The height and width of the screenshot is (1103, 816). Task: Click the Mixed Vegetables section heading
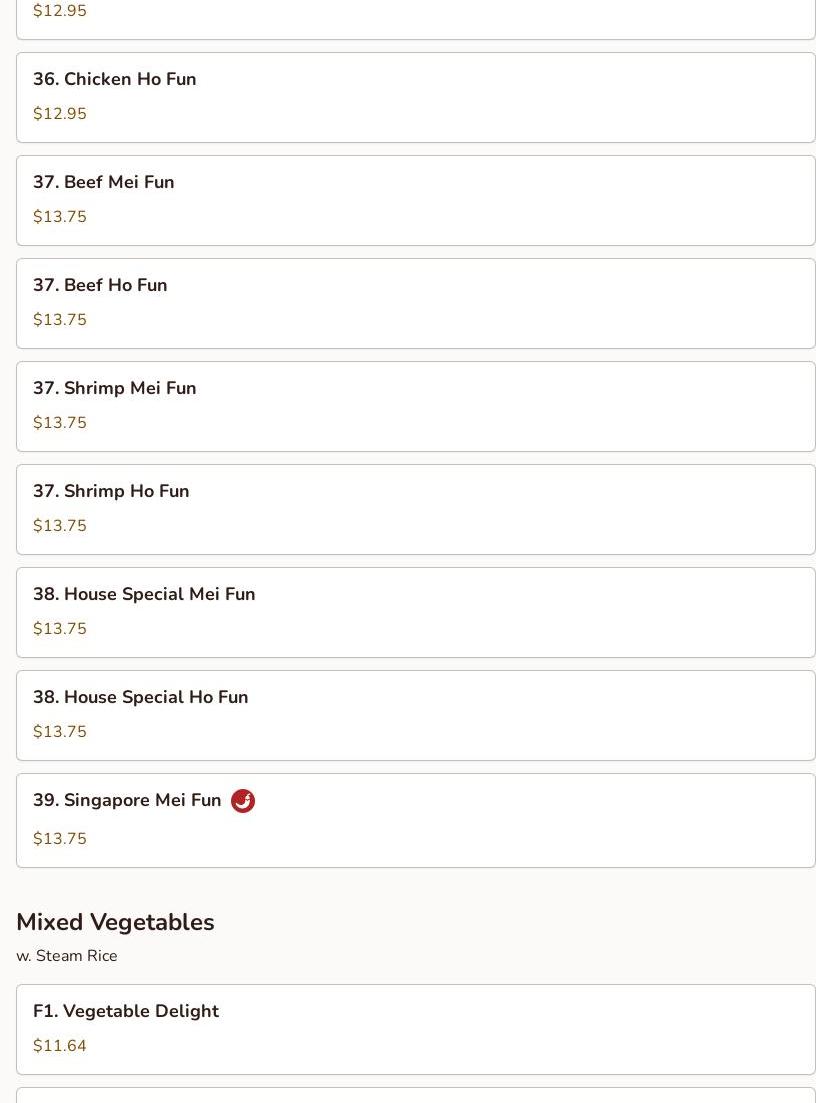point(115,922)
